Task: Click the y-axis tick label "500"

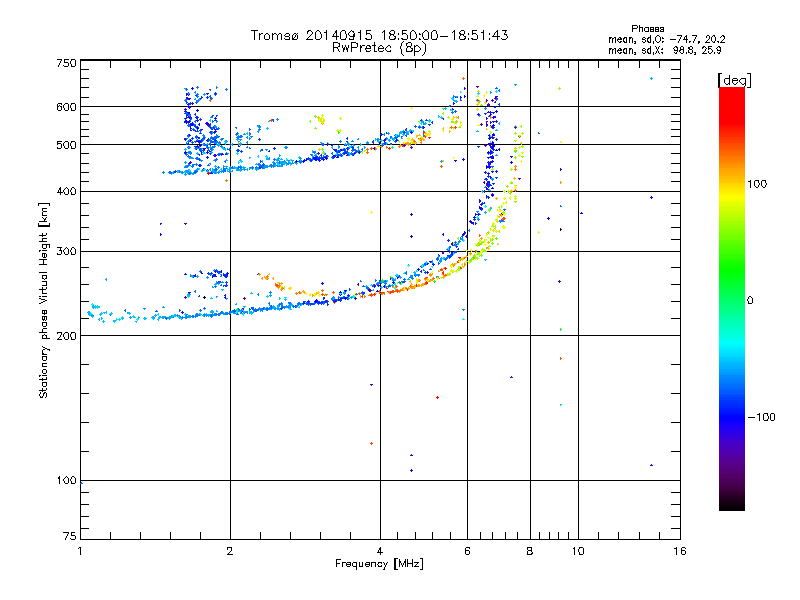Action: click(x=66, y=145)
